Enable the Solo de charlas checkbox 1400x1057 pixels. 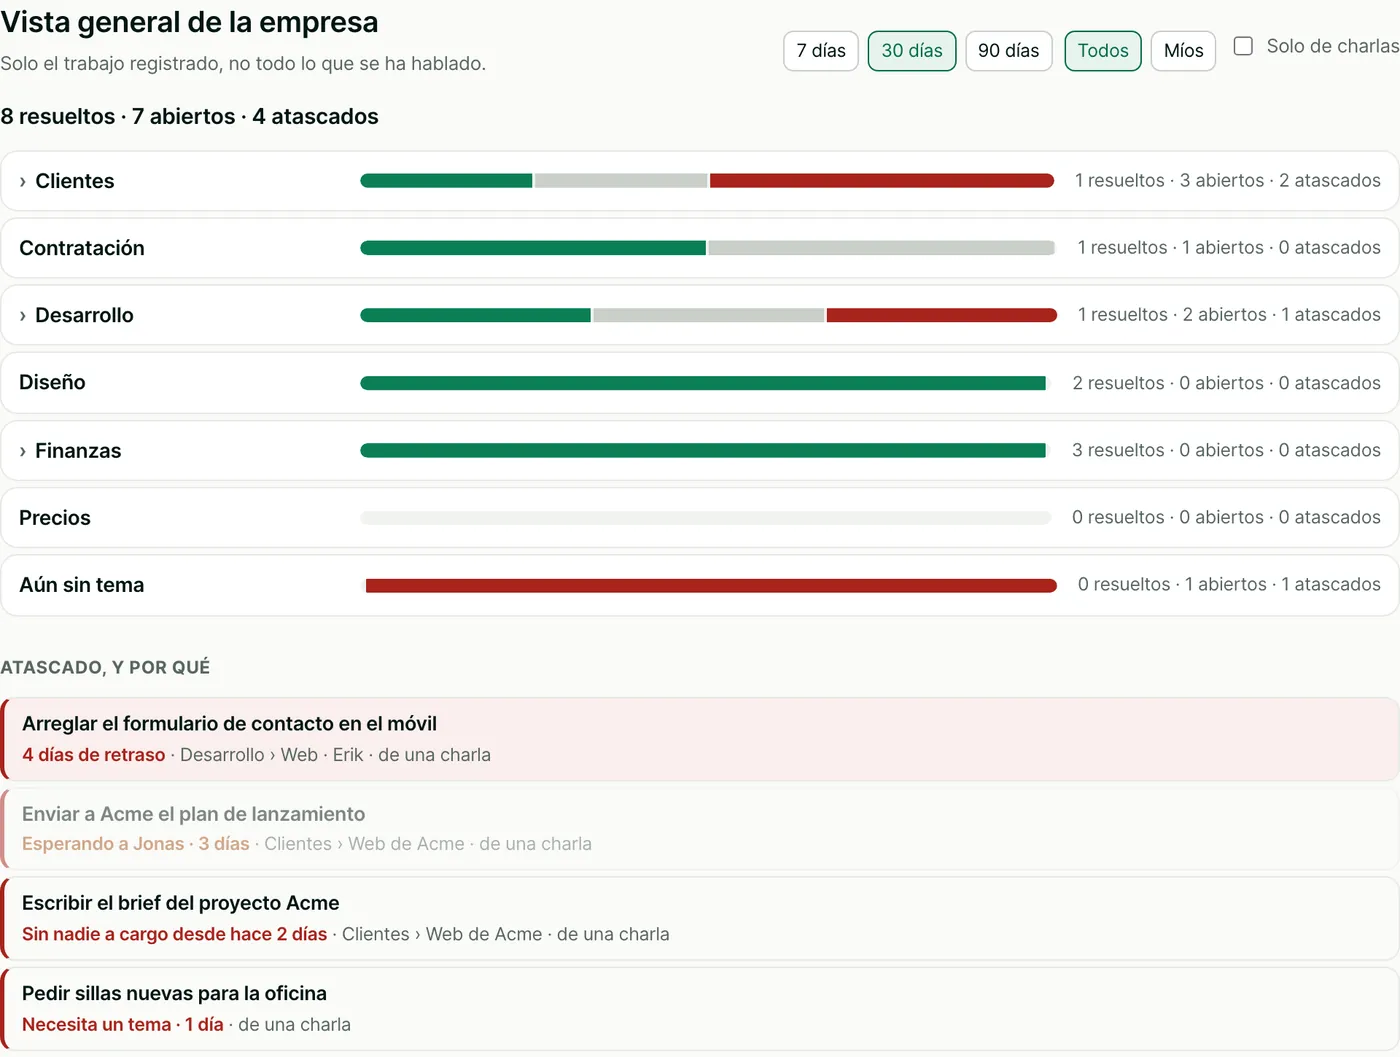[1243, 46]
